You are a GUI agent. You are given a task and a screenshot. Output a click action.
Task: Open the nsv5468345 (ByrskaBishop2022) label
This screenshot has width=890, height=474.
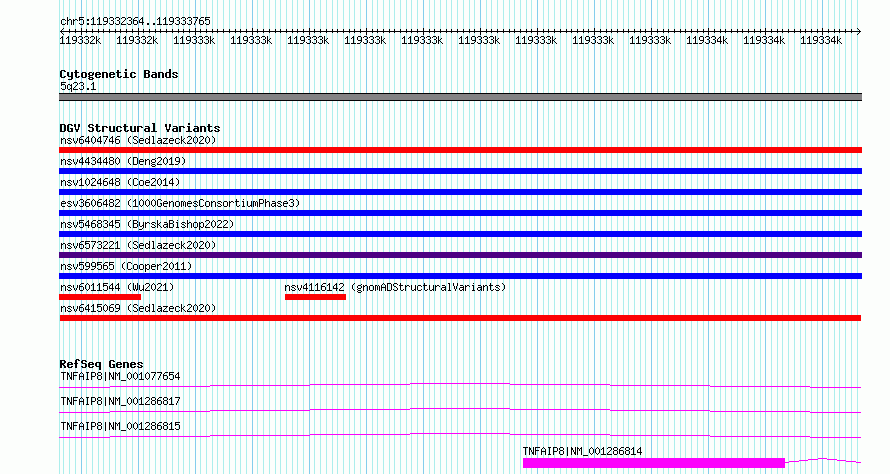pos(147,224)
